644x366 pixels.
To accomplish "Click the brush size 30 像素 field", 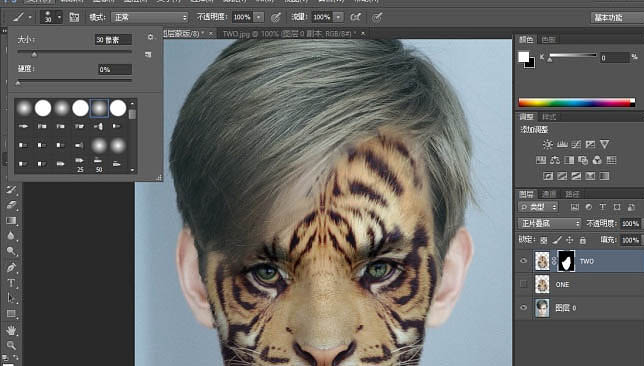I will pyautogui.click(x=113, y=39).
